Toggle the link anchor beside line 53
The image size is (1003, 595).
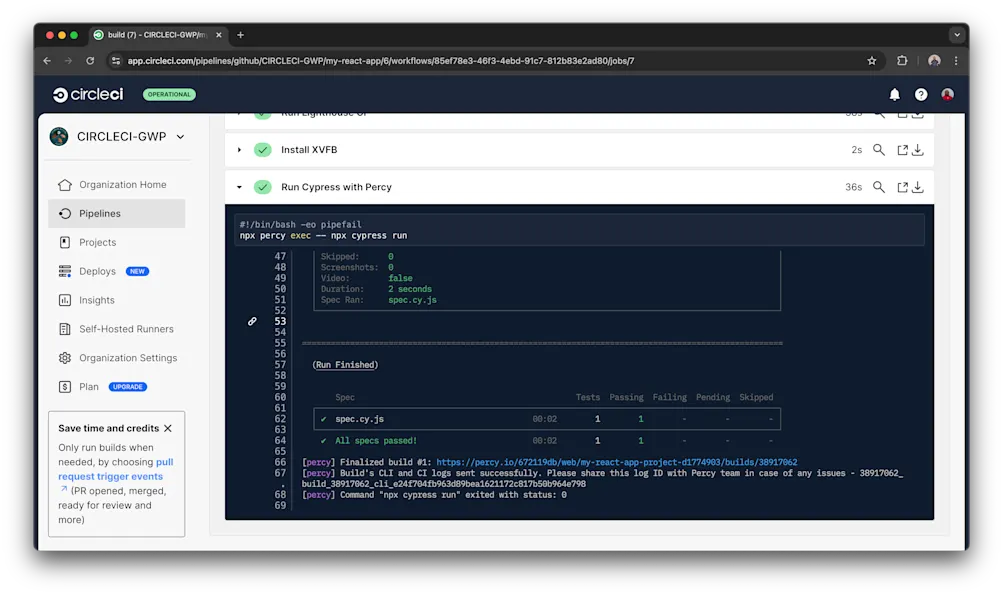252,321
